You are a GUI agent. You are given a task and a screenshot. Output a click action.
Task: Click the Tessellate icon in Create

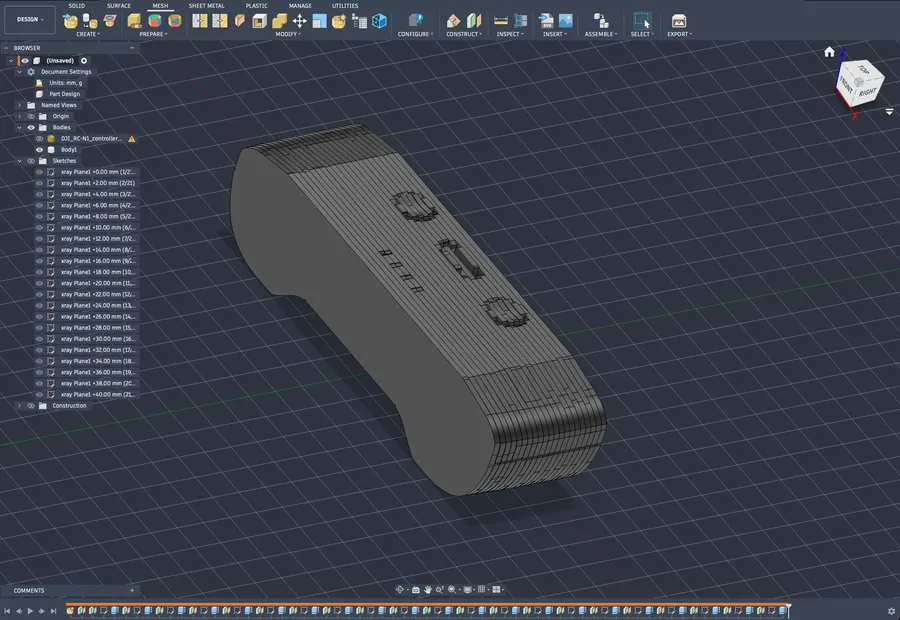coord(90,21)
